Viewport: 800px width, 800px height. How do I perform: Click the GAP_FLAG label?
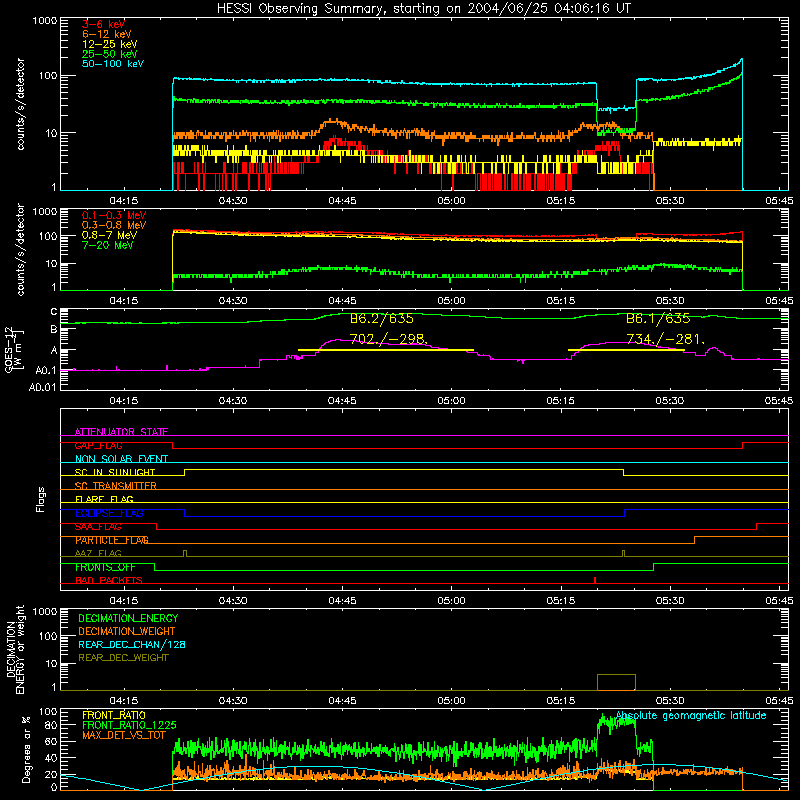coord(98,445)
